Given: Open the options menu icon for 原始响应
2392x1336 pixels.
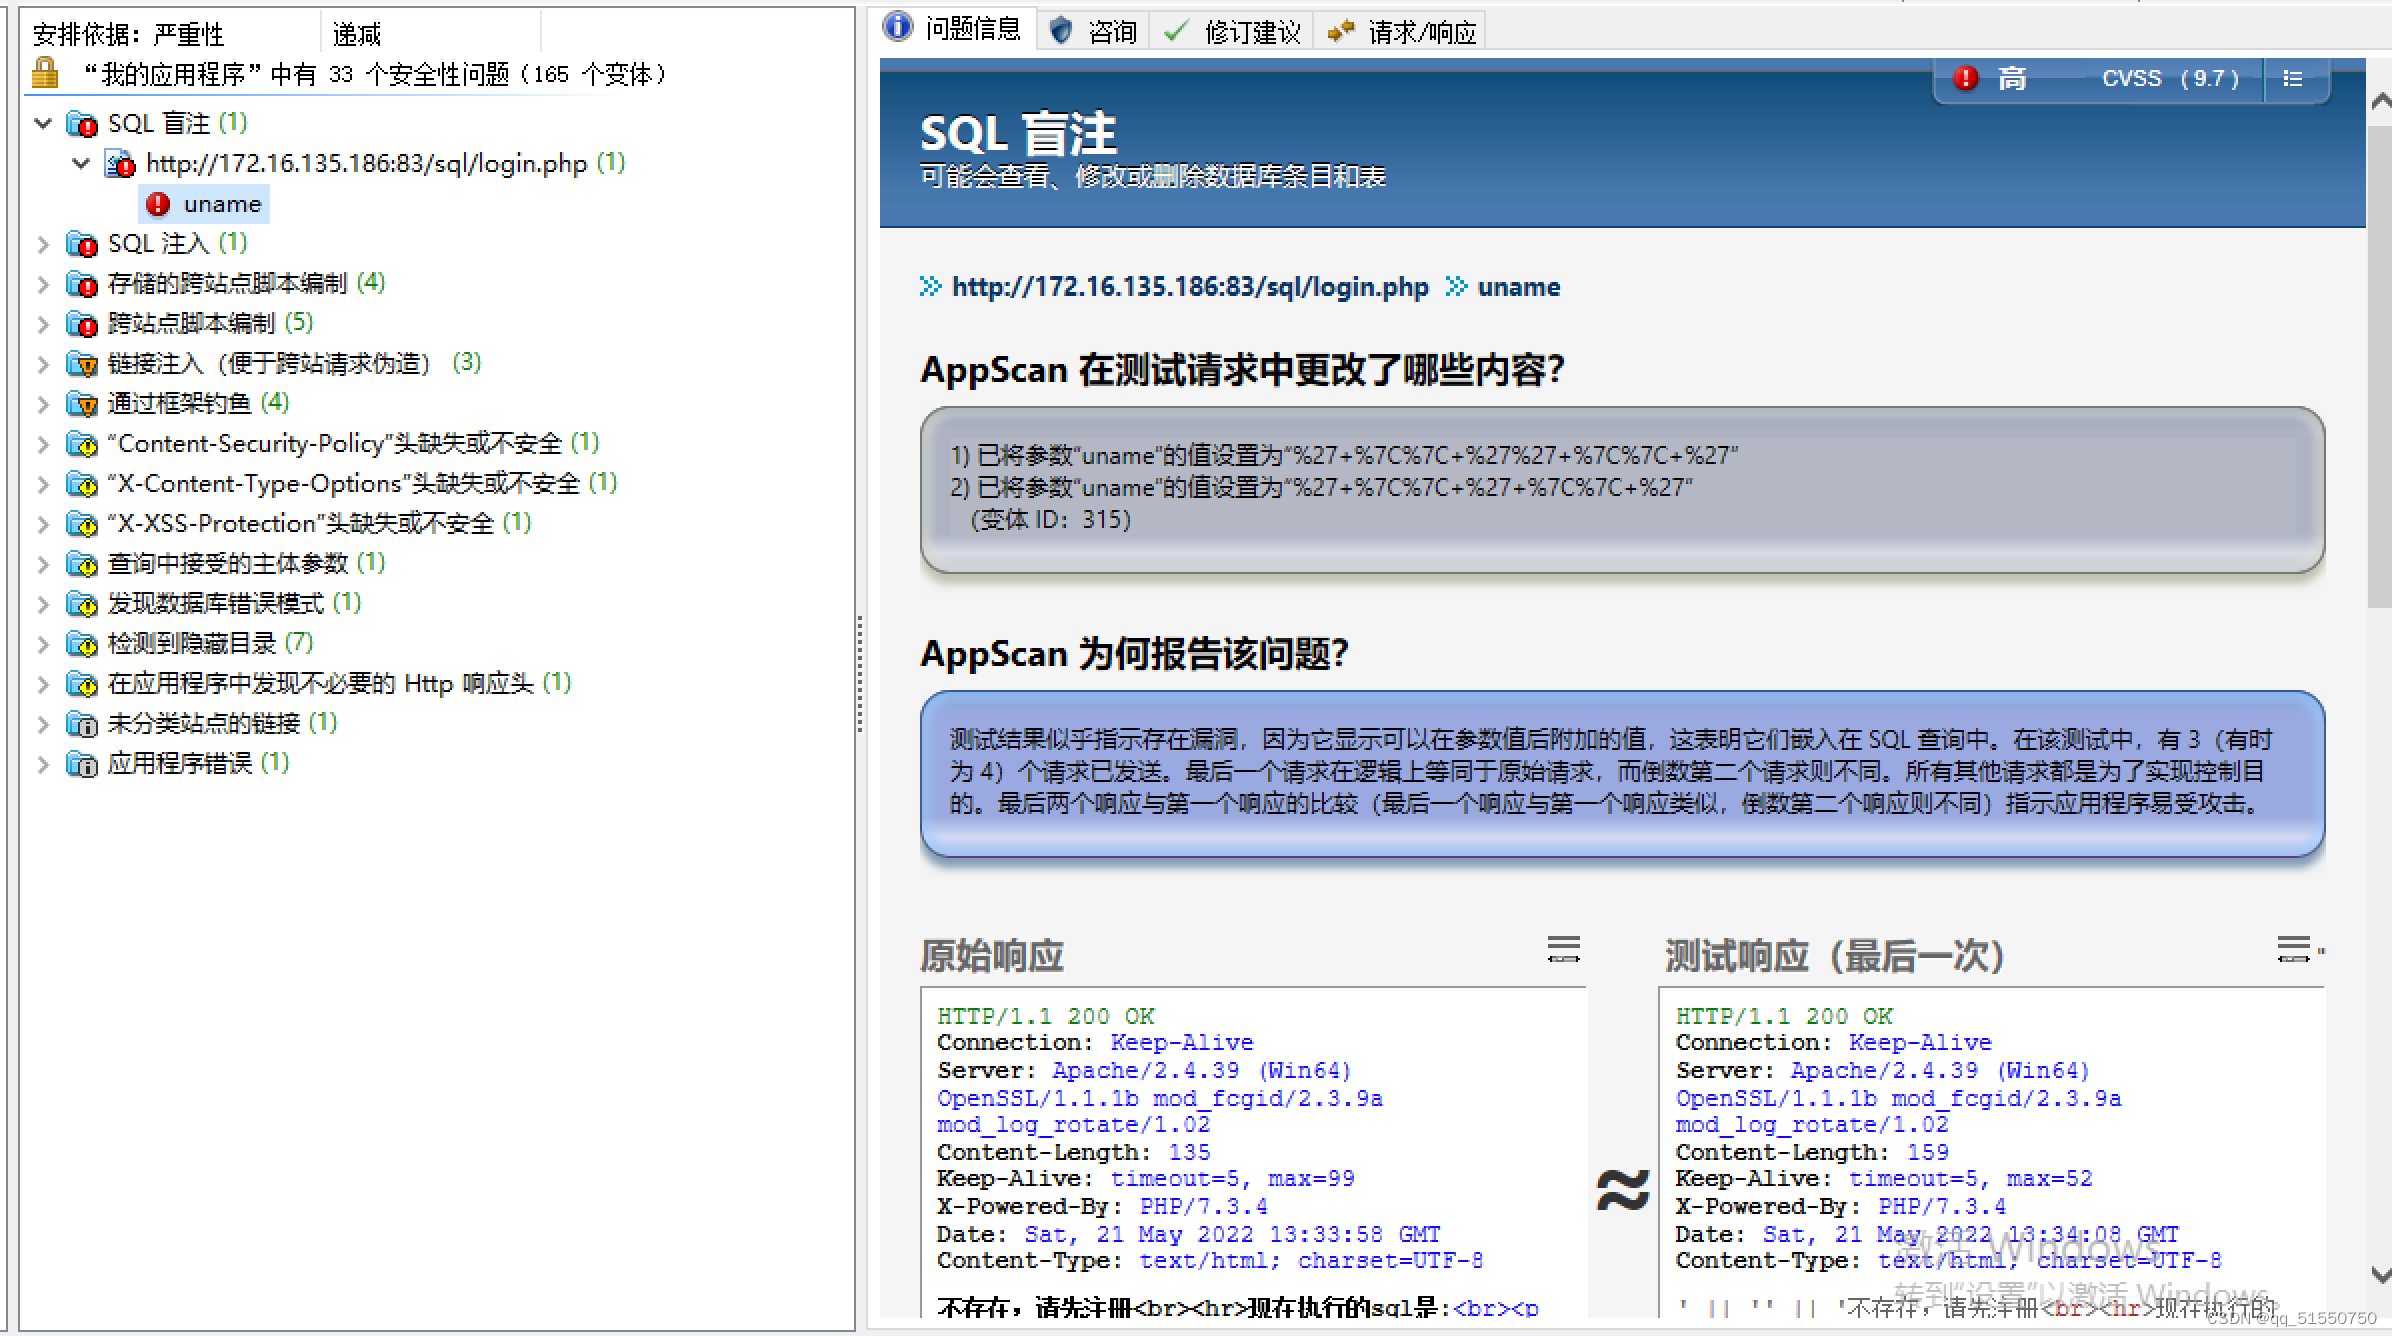Looking at the screenshot, I should click(1564, 949).
